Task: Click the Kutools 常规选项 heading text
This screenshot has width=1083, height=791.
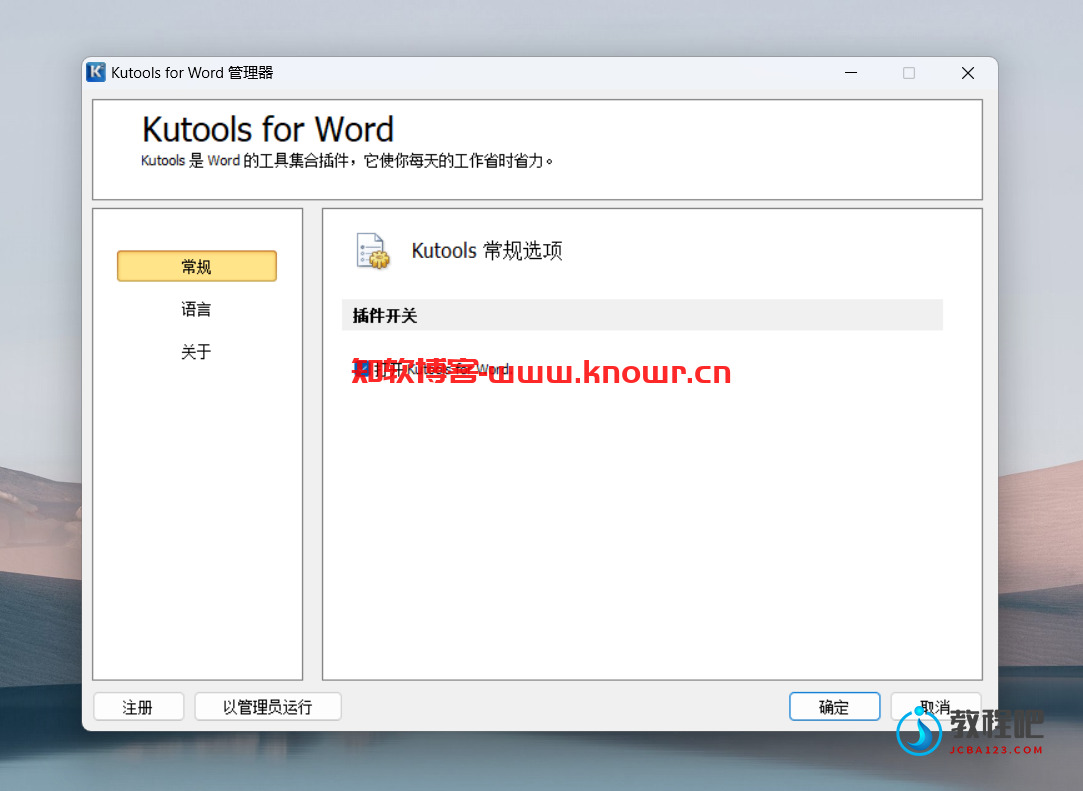Action: 487,250
